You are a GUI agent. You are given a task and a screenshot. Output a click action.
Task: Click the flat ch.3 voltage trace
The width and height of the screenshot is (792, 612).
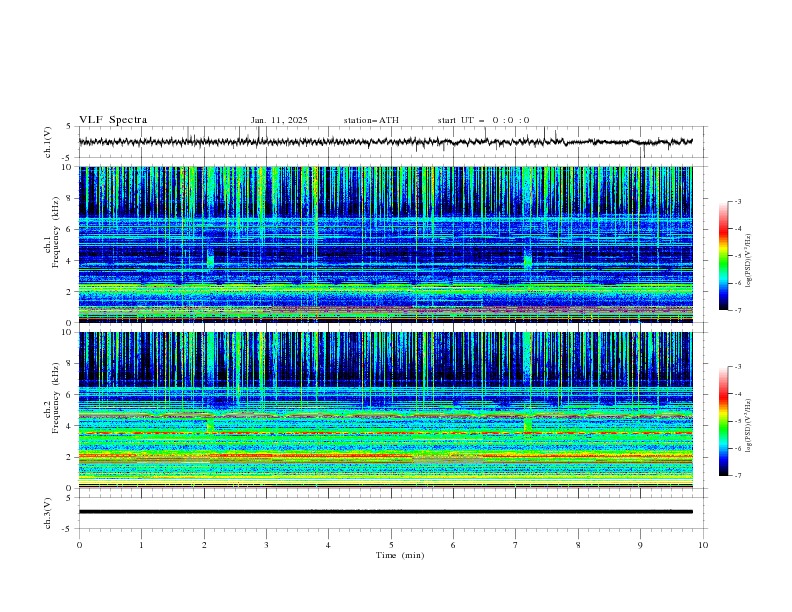385,512
